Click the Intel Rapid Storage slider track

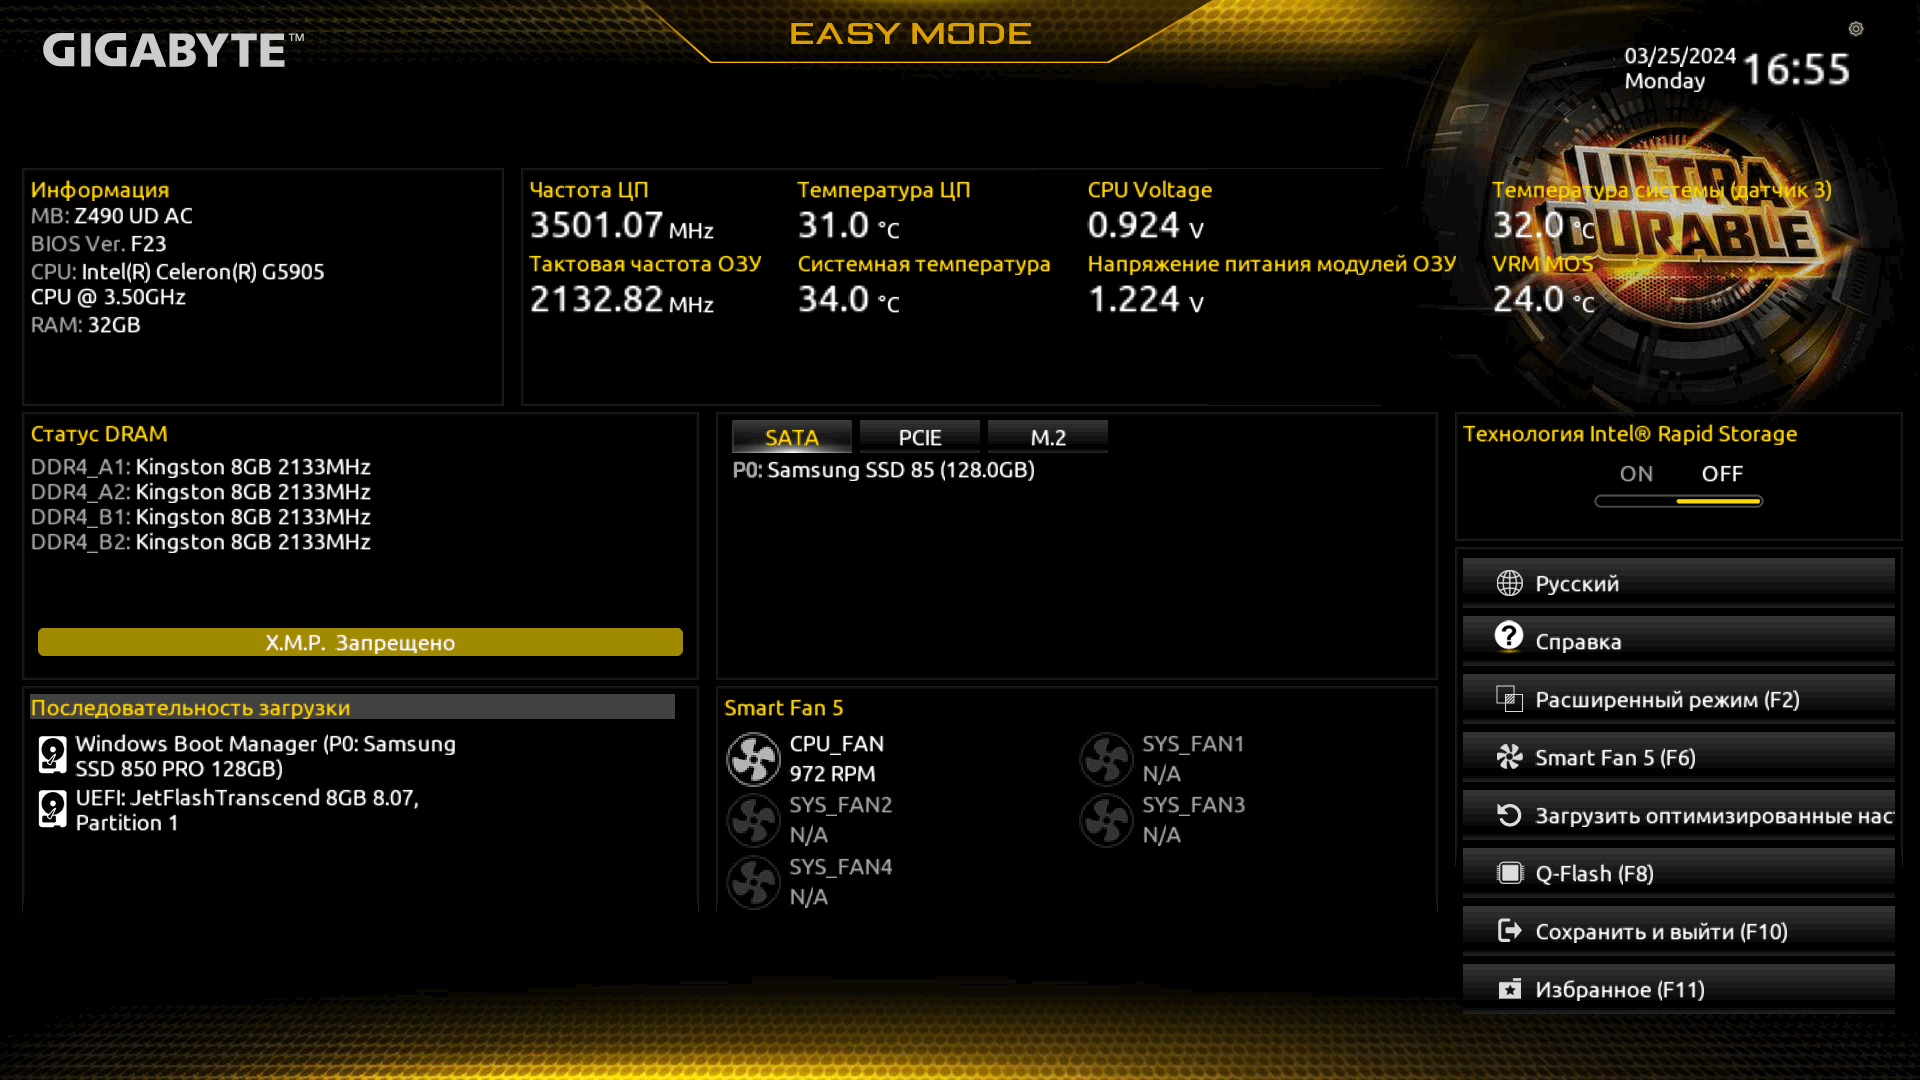(x=1678, y=501)
